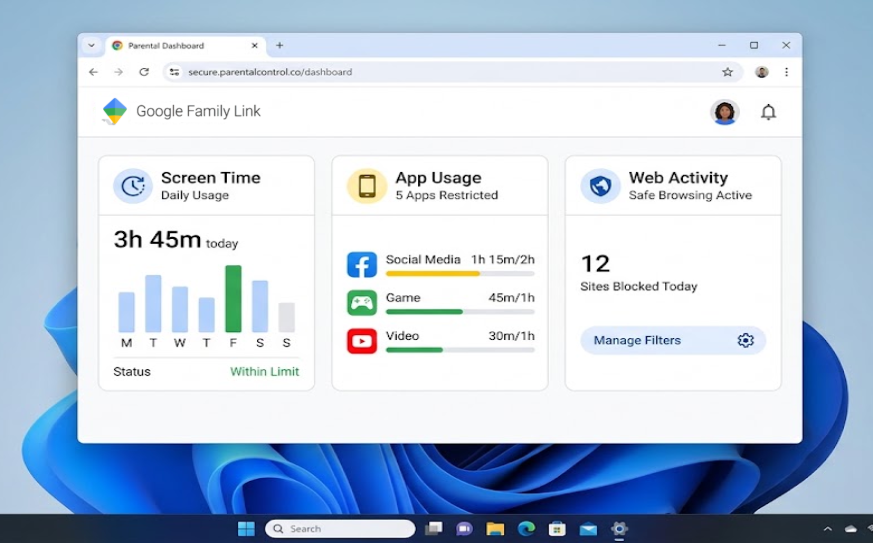Select the Monday bar in chart

click(x=126, y=312)
